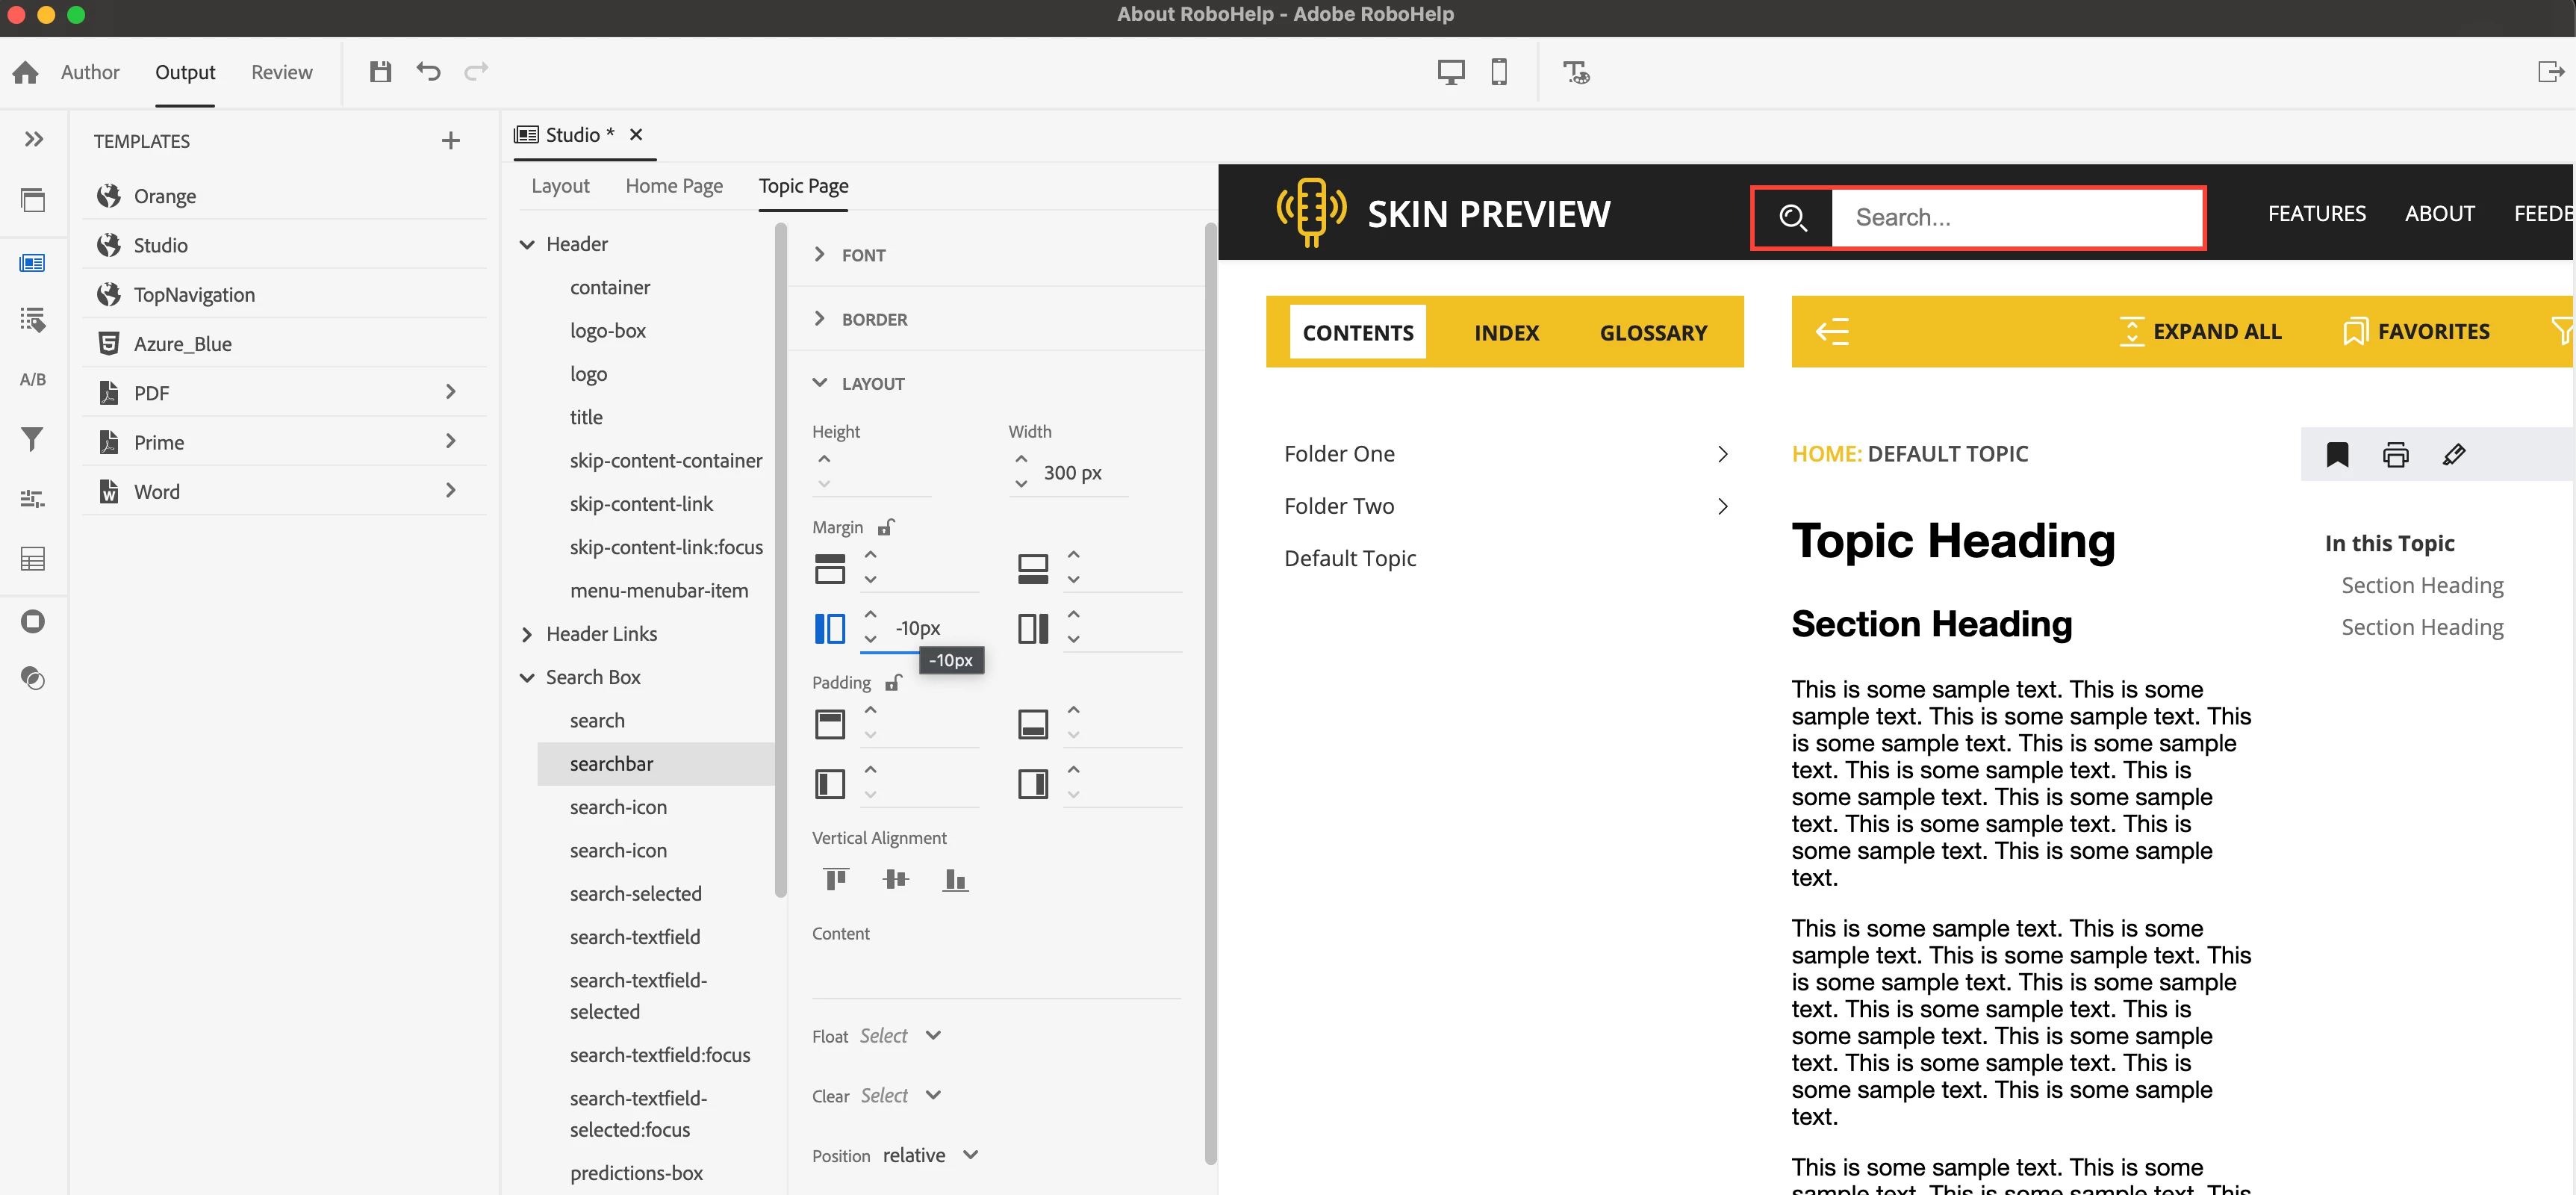The width and height of the screenshot is (2576, 1195).
Task: Add new template with plus icon
Action: click(x=450, y=141)
